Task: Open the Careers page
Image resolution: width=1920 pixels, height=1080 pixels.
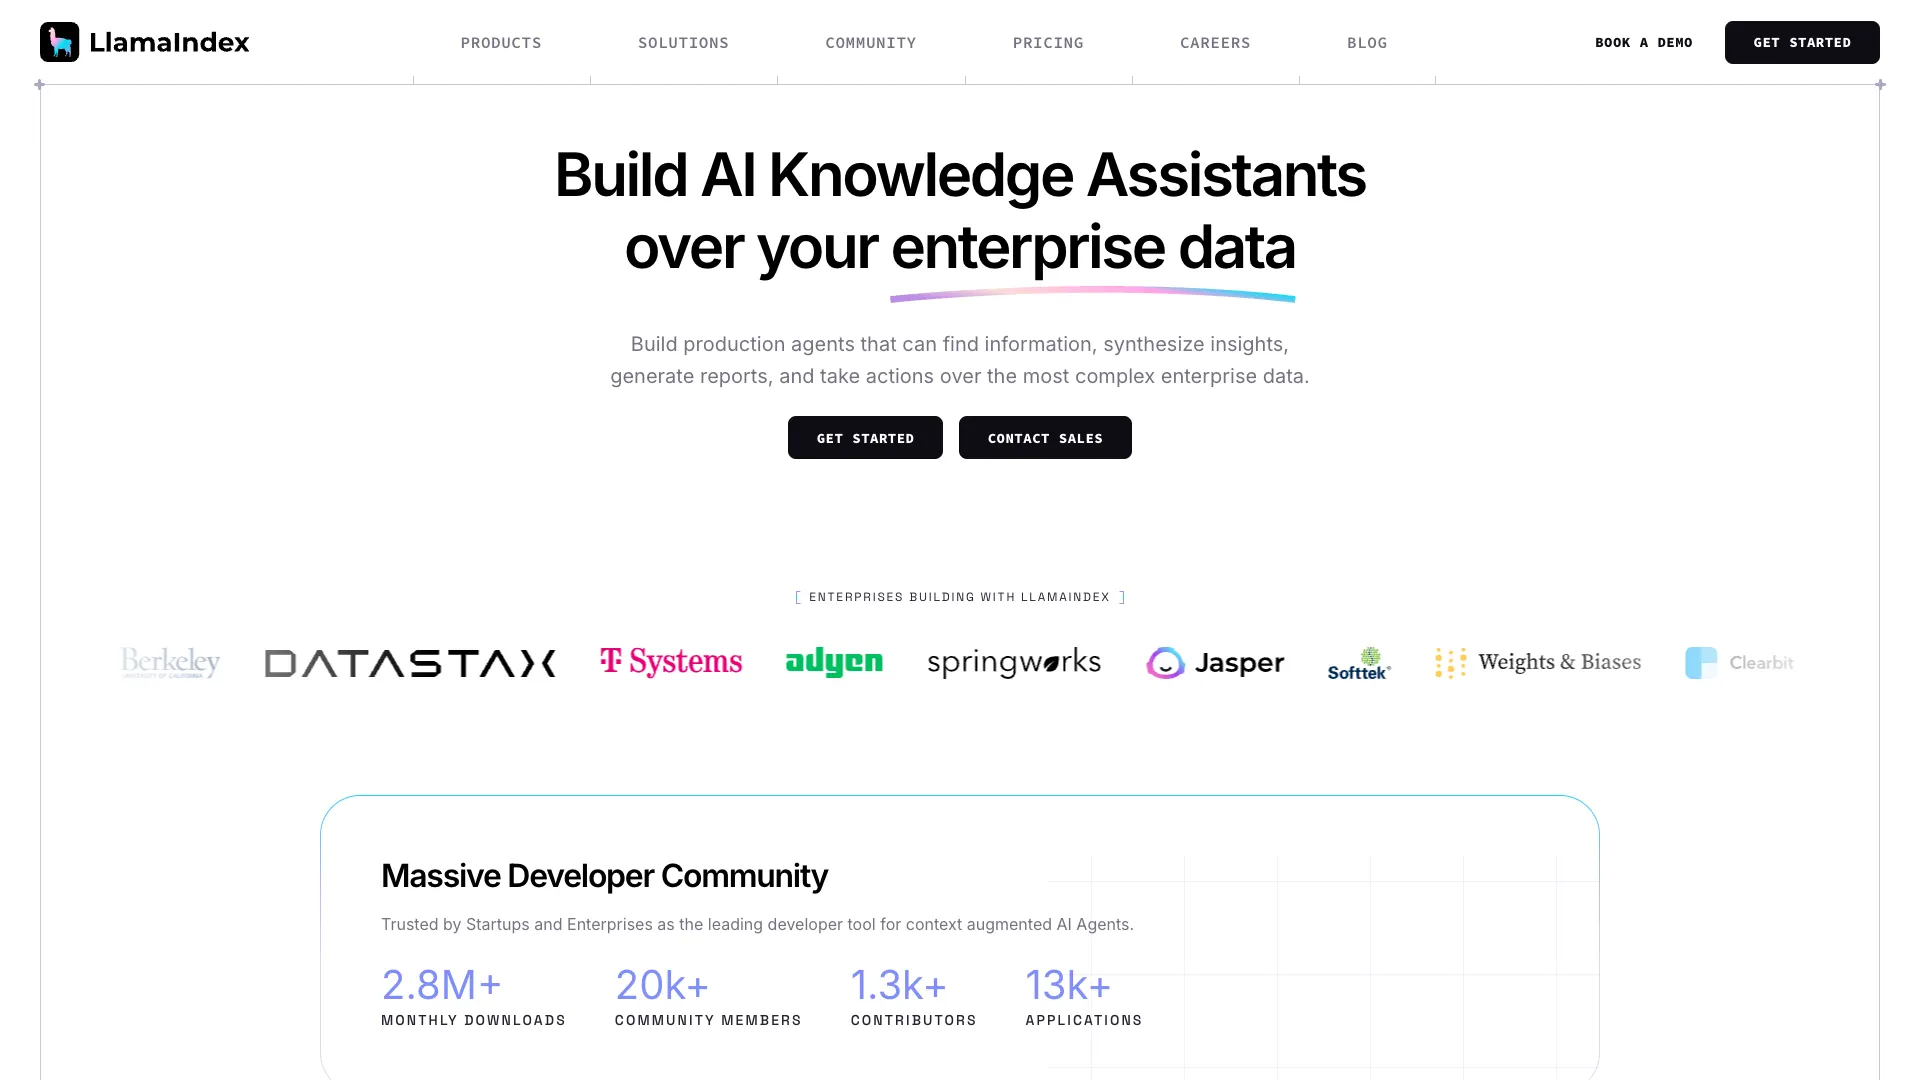Action: pos(1215,43)
